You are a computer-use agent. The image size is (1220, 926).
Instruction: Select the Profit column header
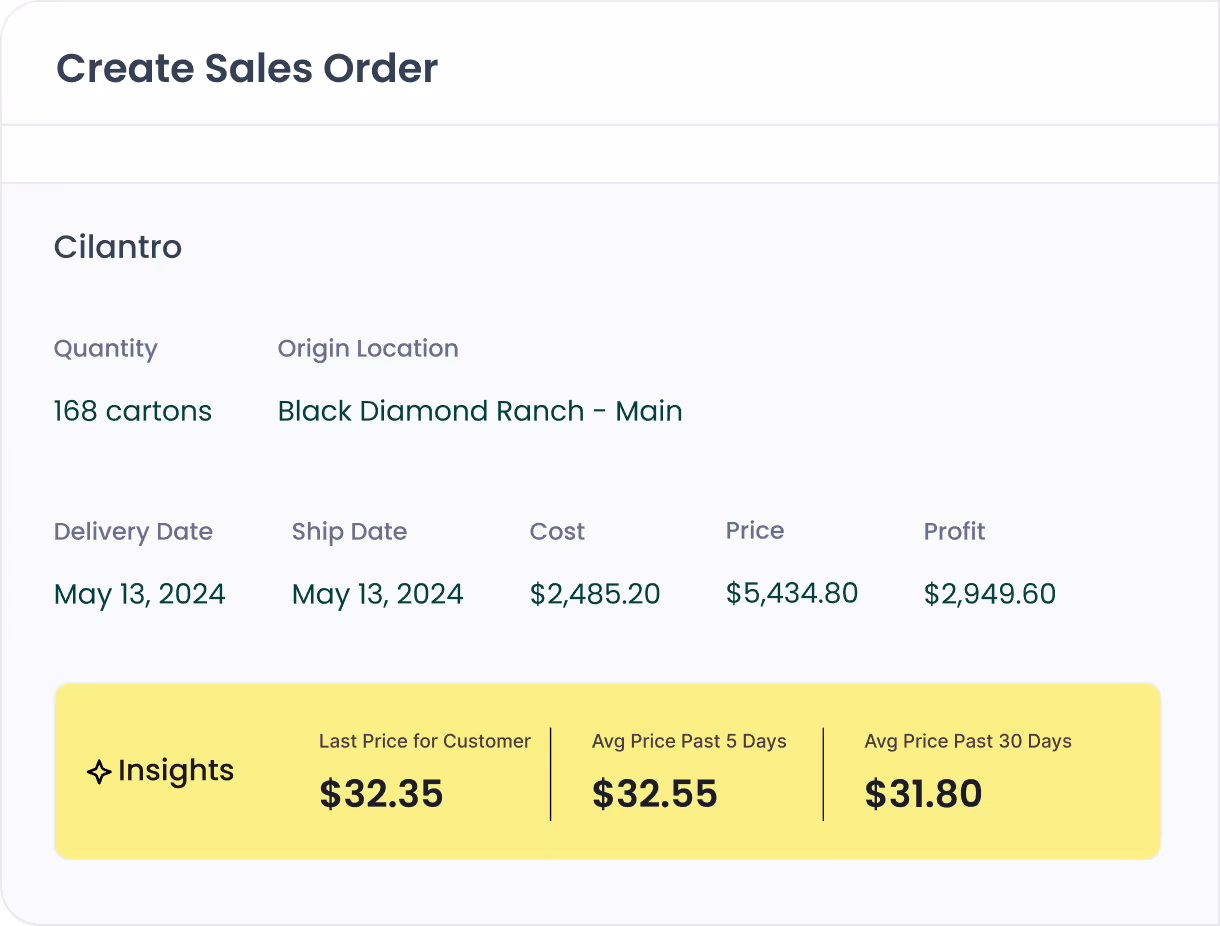point(954,531)
